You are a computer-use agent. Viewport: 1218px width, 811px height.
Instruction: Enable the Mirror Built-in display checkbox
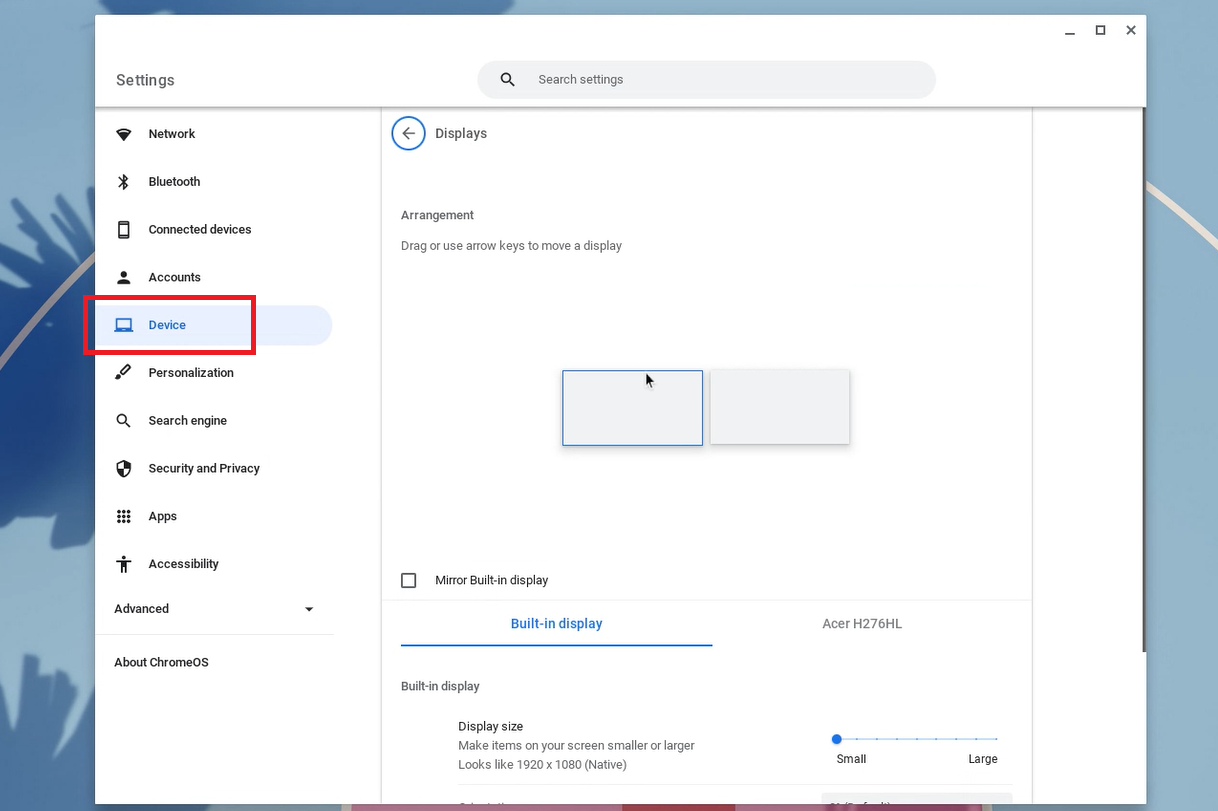409,581
